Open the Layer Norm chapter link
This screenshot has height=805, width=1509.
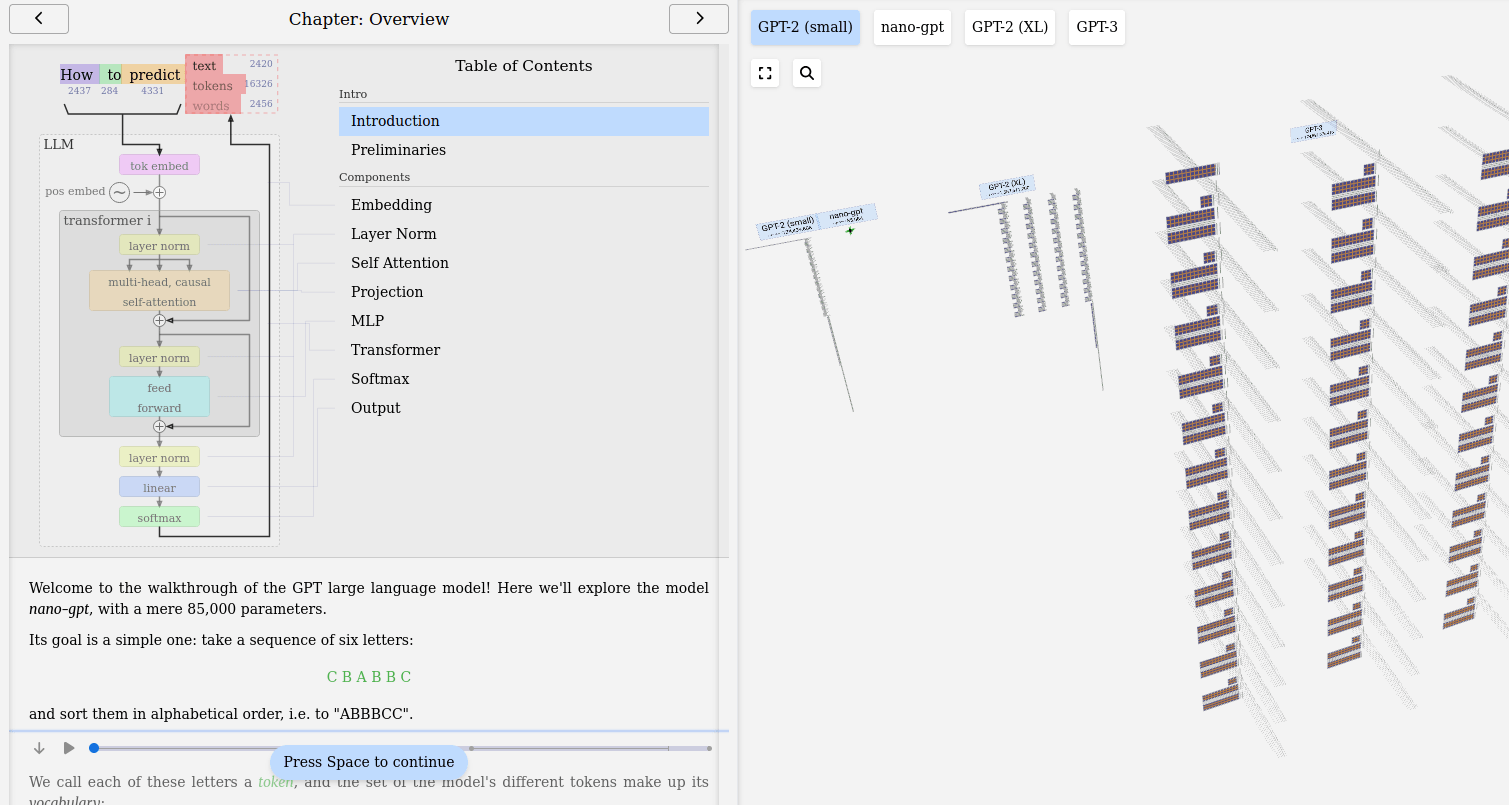pyautogui.click(x=524, y=234)
